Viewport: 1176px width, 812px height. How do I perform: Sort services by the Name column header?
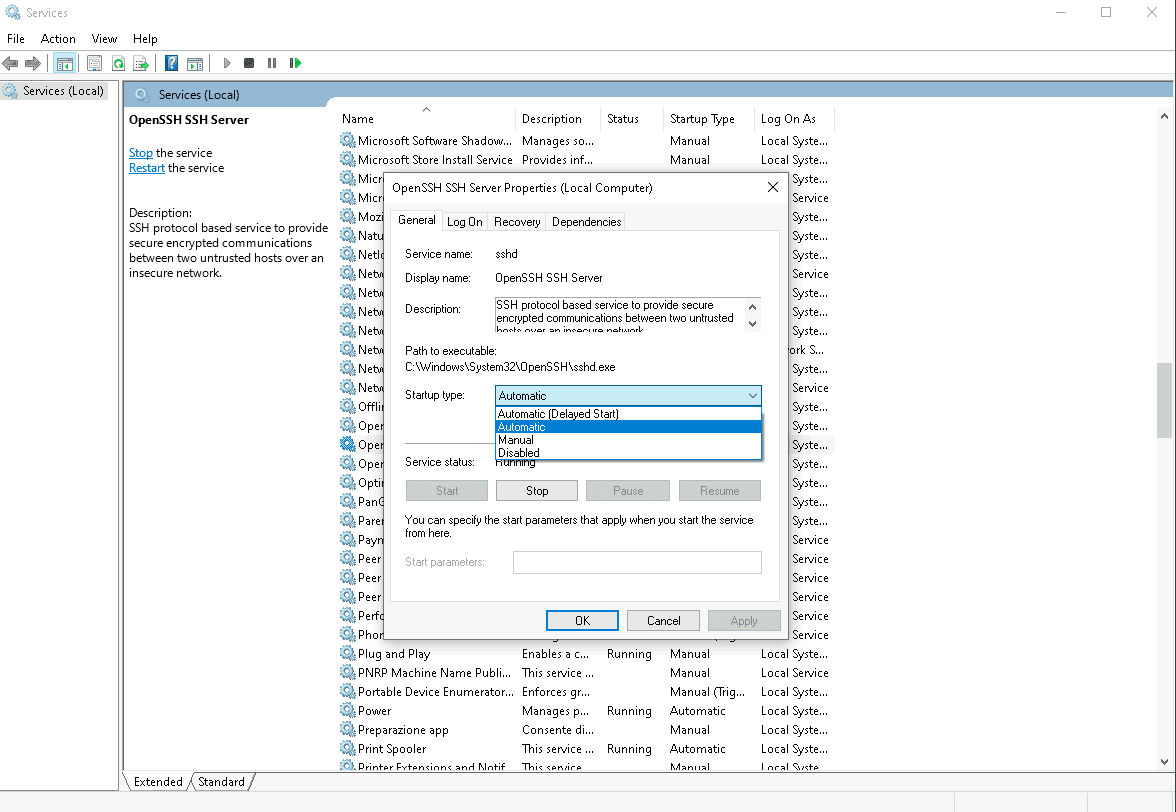[x=425, y=118]
